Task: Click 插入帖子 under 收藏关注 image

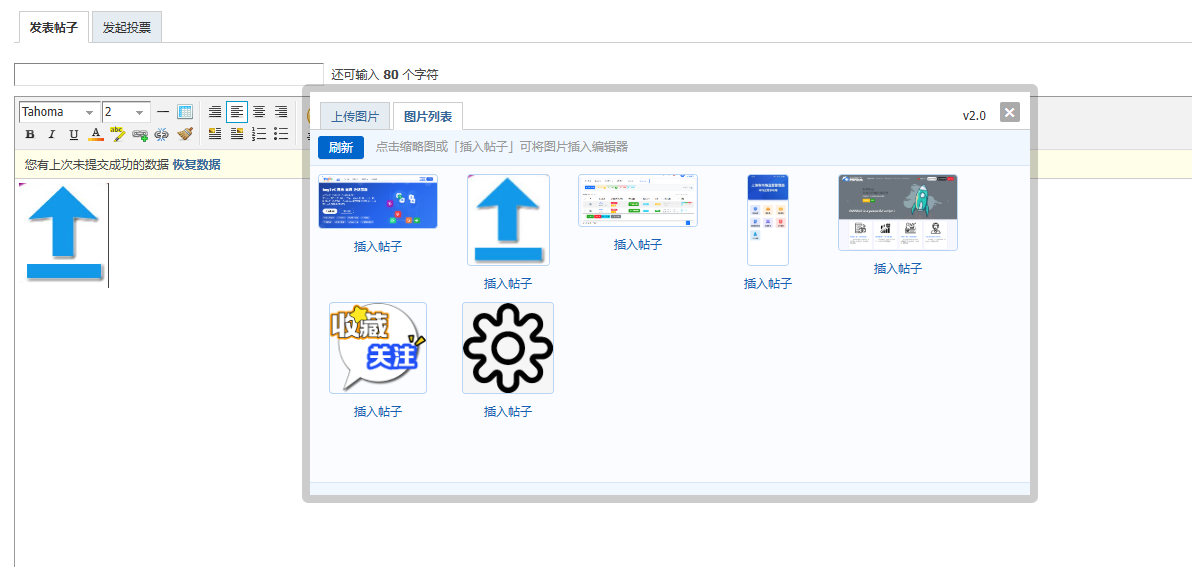Action: click(x=378, y=411)
